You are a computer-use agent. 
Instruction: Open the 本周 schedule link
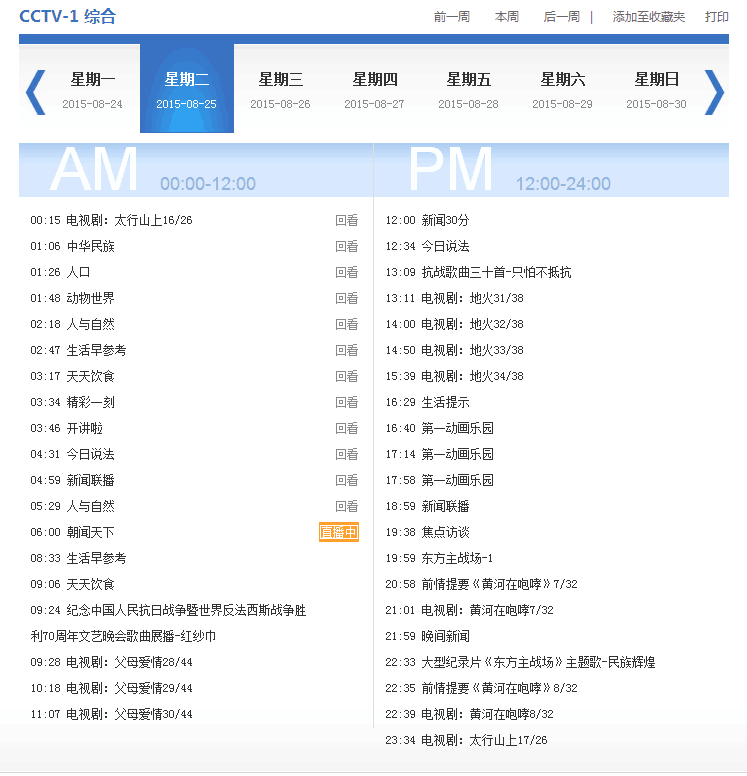506,17
